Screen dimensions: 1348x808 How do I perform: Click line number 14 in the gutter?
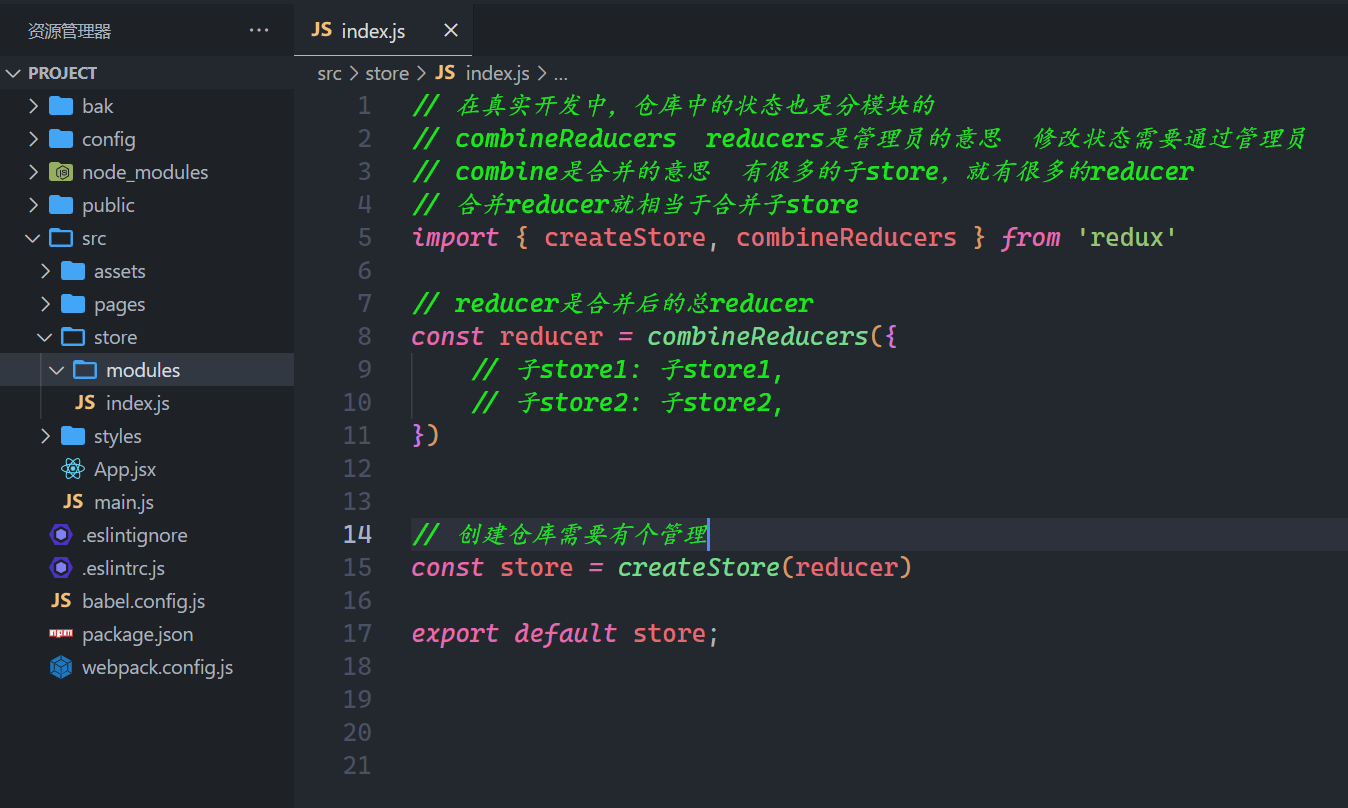click(x=357, y=534)
